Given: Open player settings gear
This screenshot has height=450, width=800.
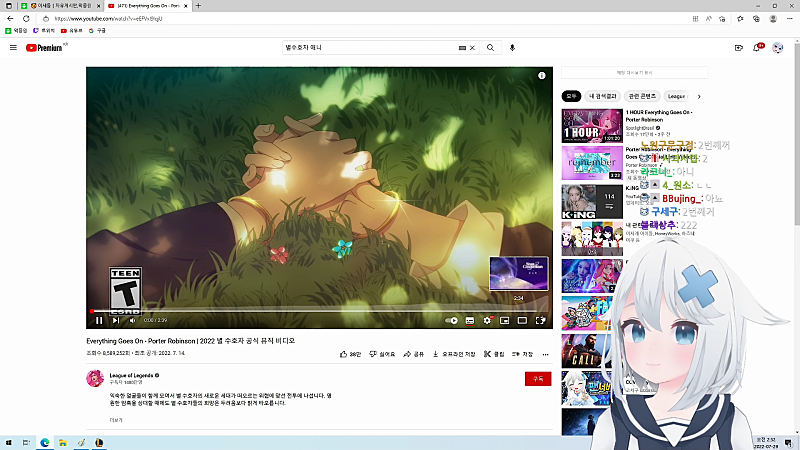Looking at the screenshot, I should (x=487, y=320).
